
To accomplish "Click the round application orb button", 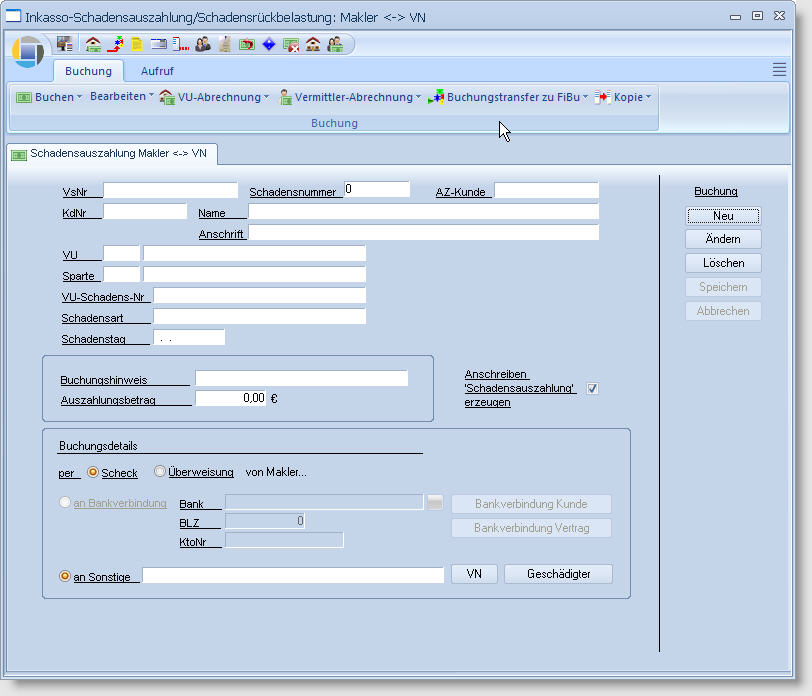I will point(28,51).
